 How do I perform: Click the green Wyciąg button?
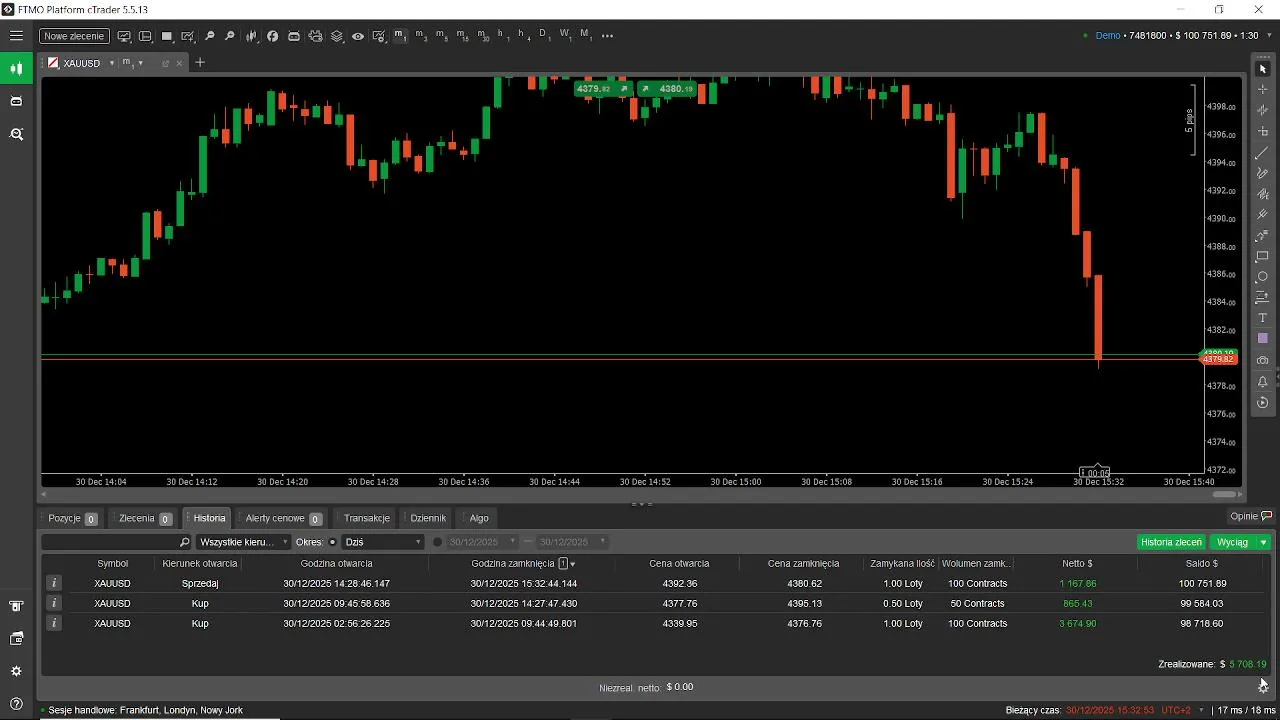[1232, 542]
